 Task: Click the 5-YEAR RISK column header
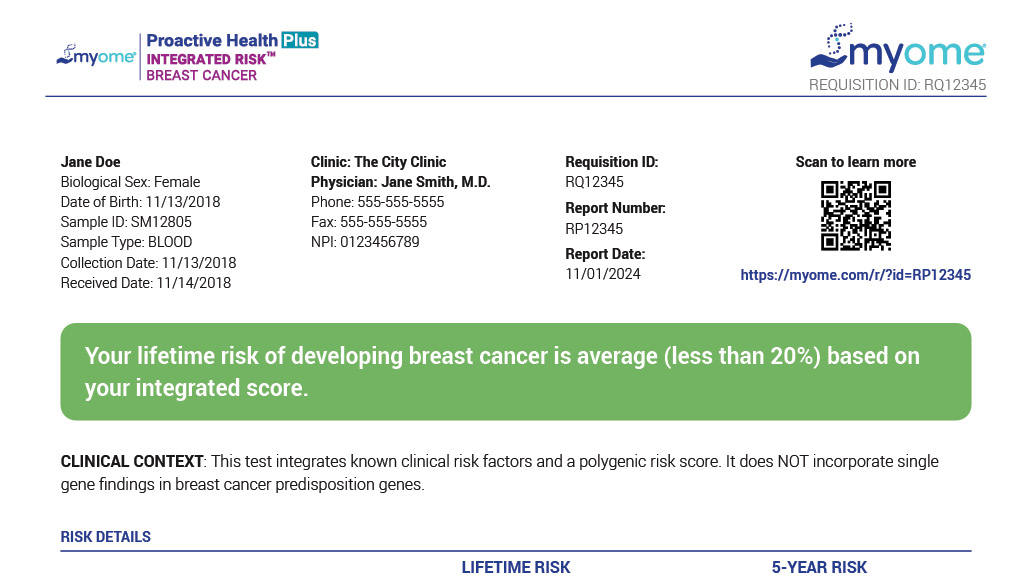[819, 567]
